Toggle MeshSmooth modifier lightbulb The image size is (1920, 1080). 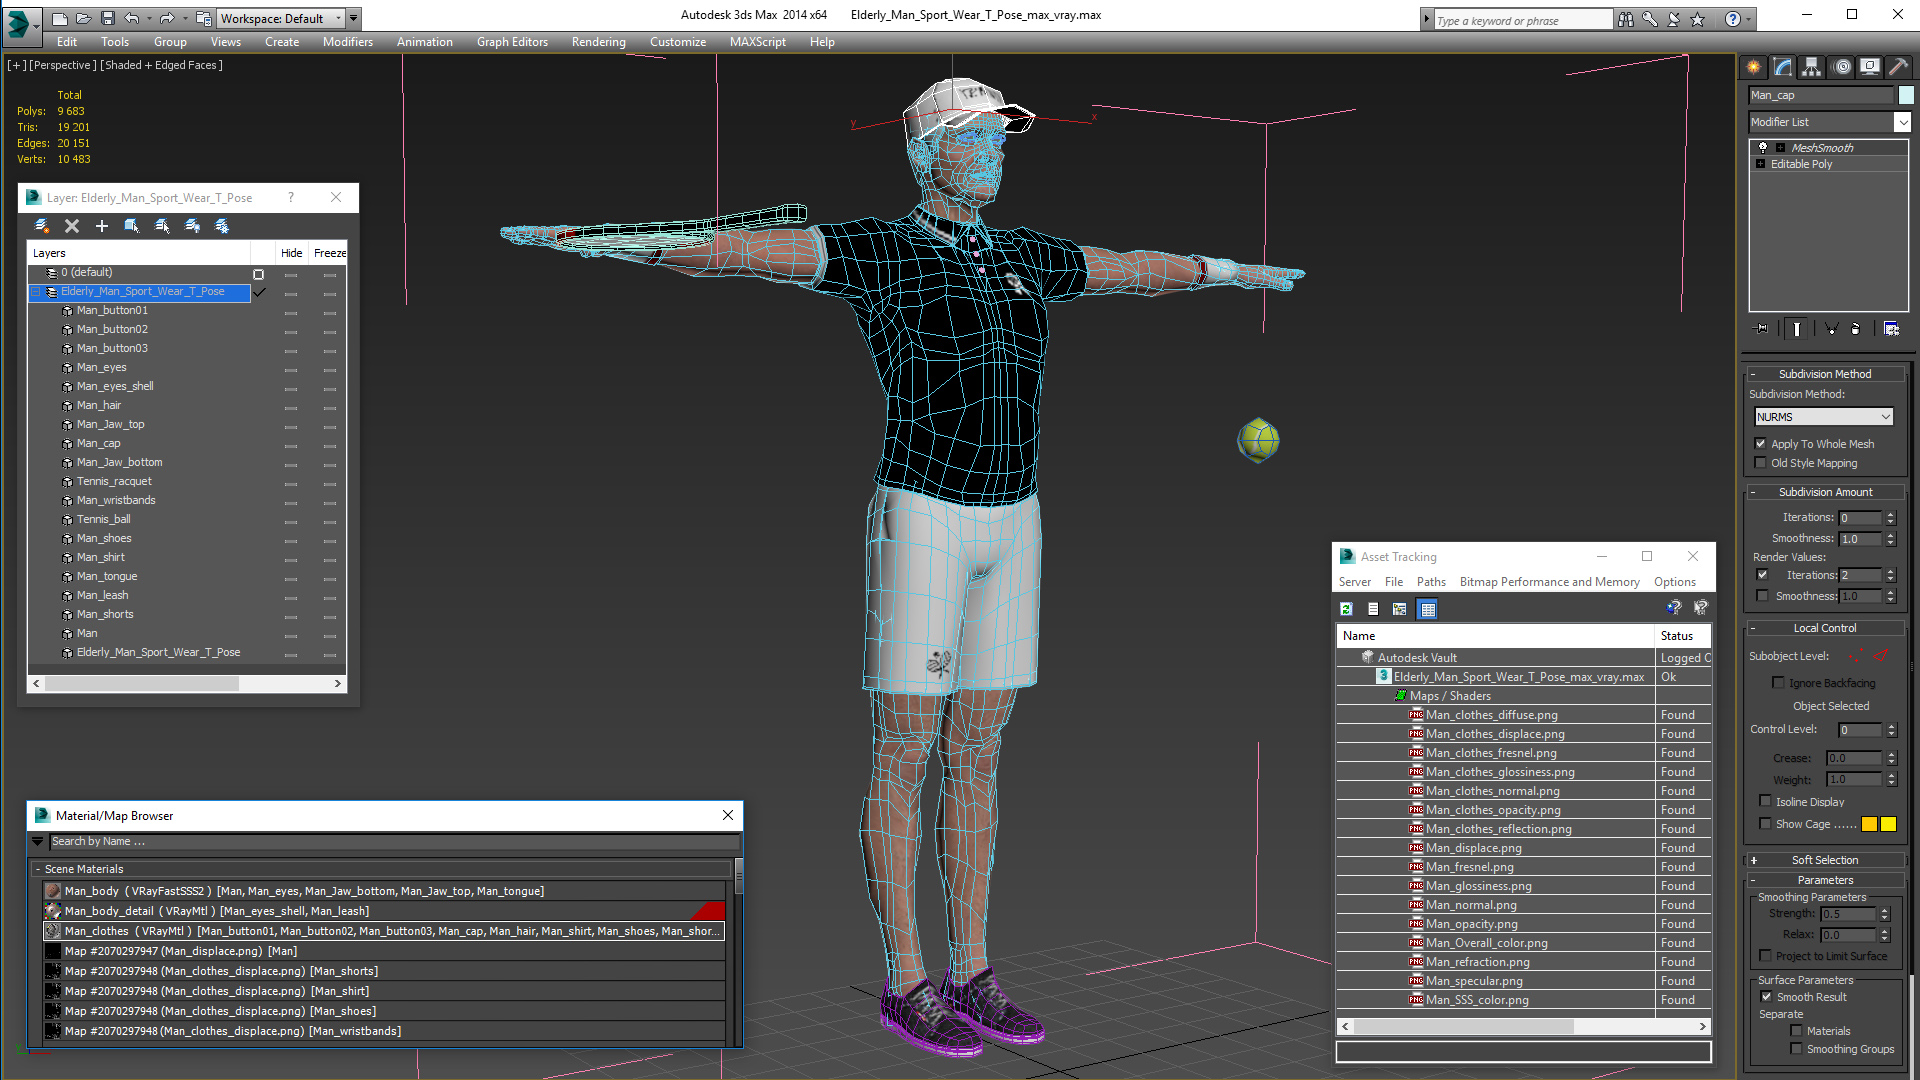coord(1763,147)
